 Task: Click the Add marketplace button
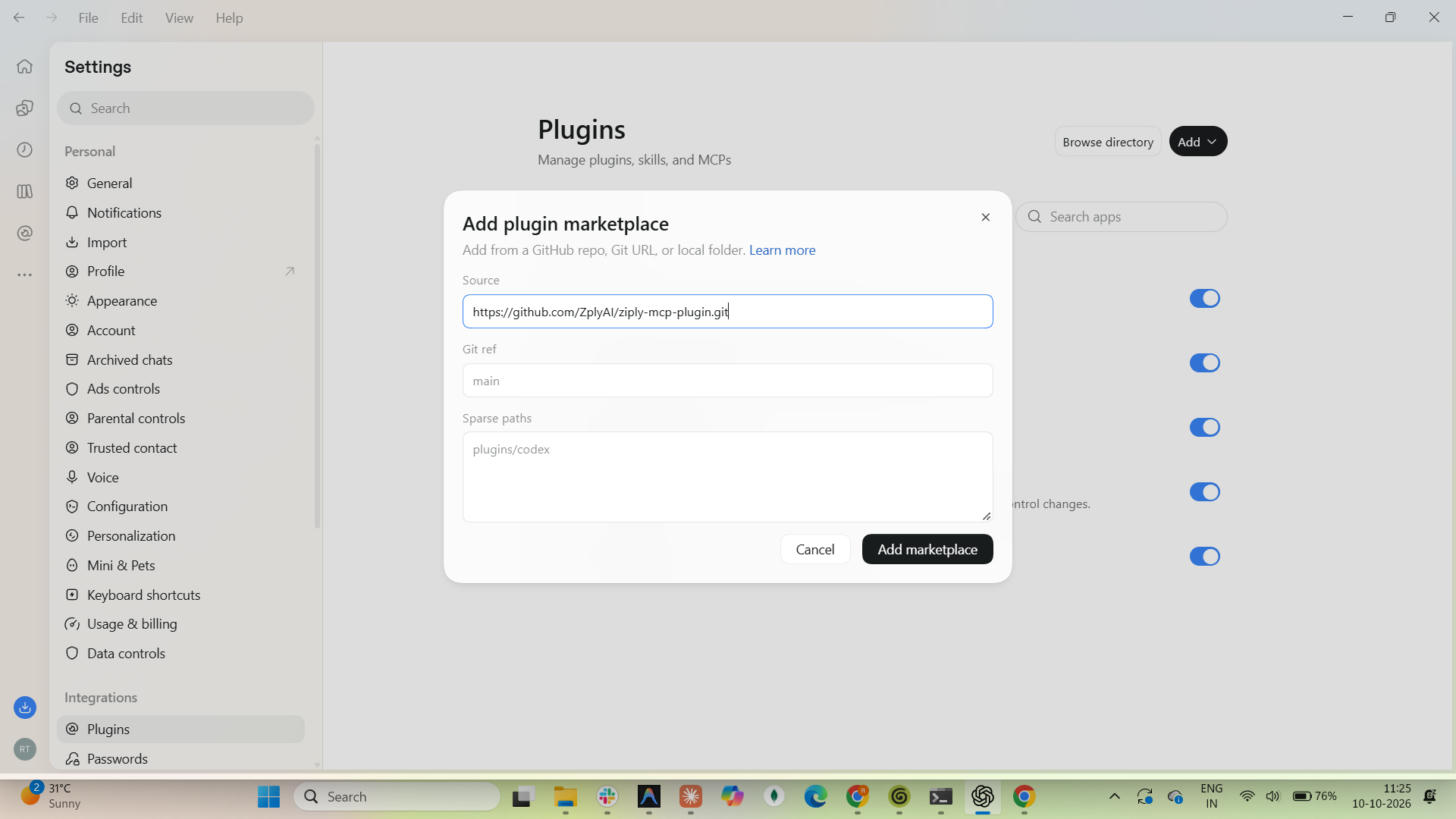pos(927,549)
